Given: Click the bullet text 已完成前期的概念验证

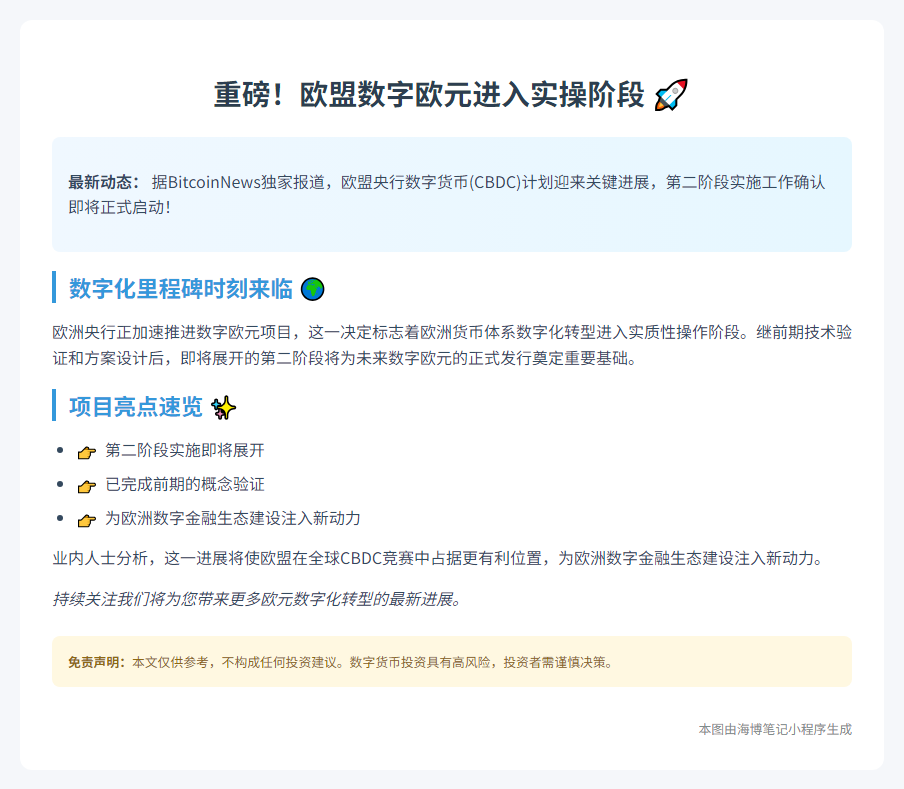Looking at the screenshot, I should [185, 485].
